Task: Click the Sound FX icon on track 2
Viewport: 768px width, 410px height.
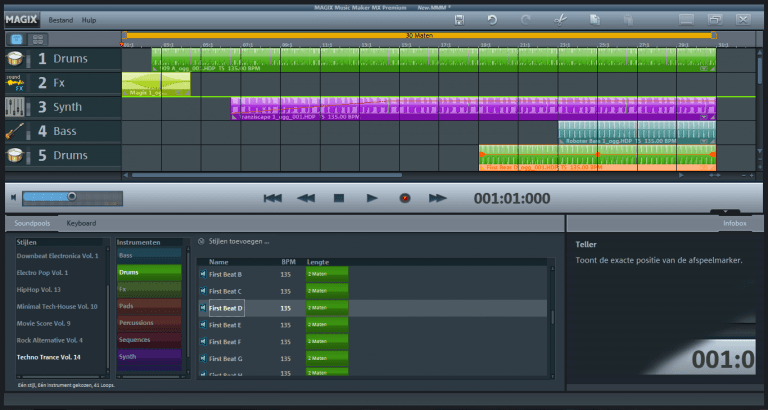Action: [15, 83]
